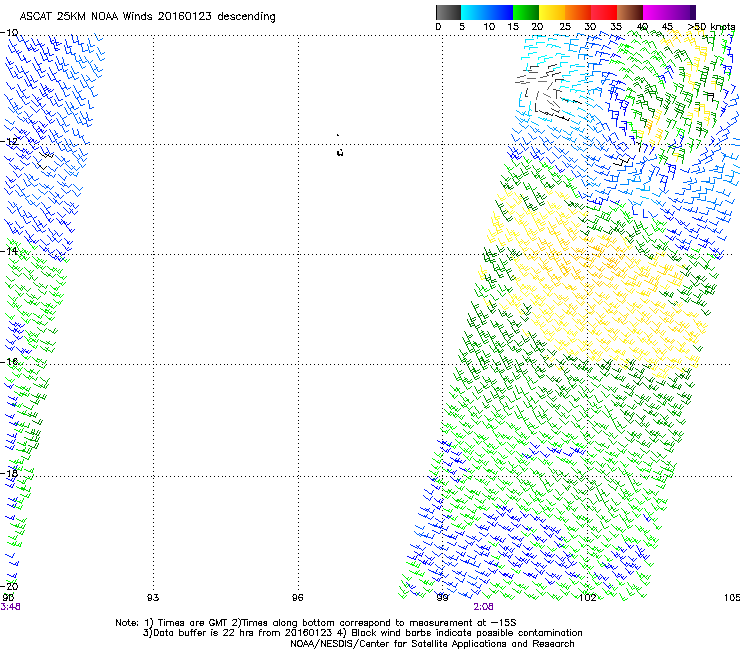Click the '105' longitude axis label

tap(732, 598)
